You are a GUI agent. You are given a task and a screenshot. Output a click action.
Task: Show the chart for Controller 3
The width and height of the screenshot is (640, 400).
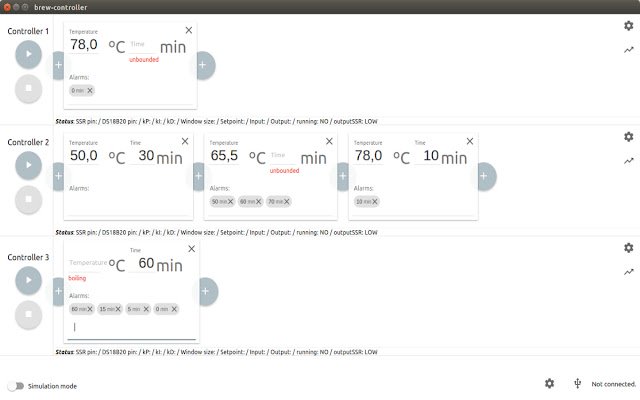coord(629,272)
